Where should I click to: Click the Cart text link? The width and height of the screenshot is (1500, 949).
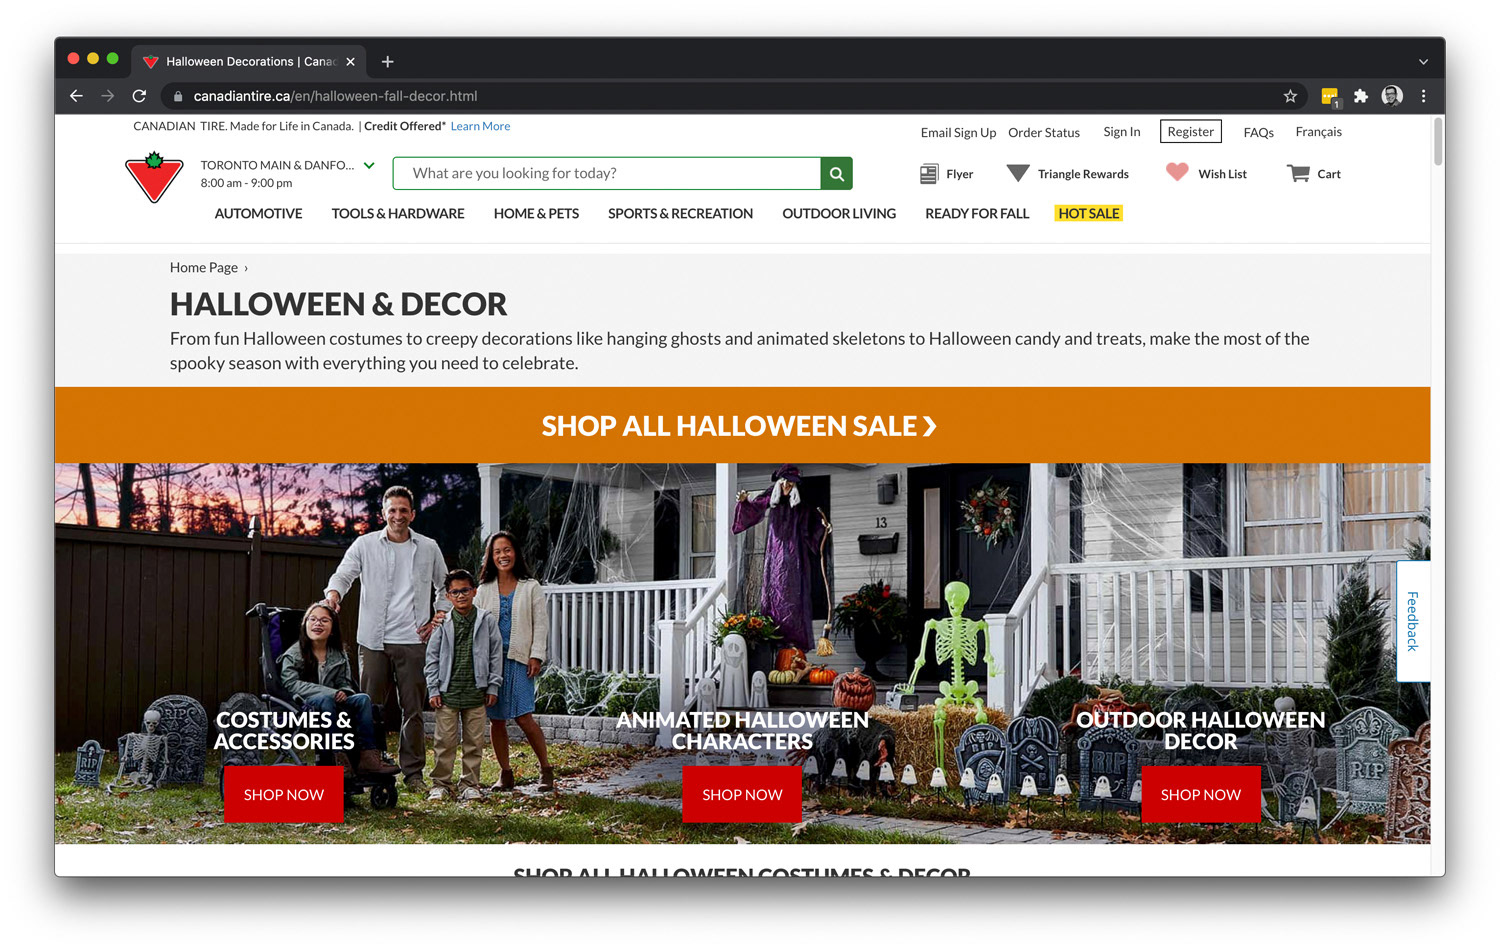(x=1329, y=174)
